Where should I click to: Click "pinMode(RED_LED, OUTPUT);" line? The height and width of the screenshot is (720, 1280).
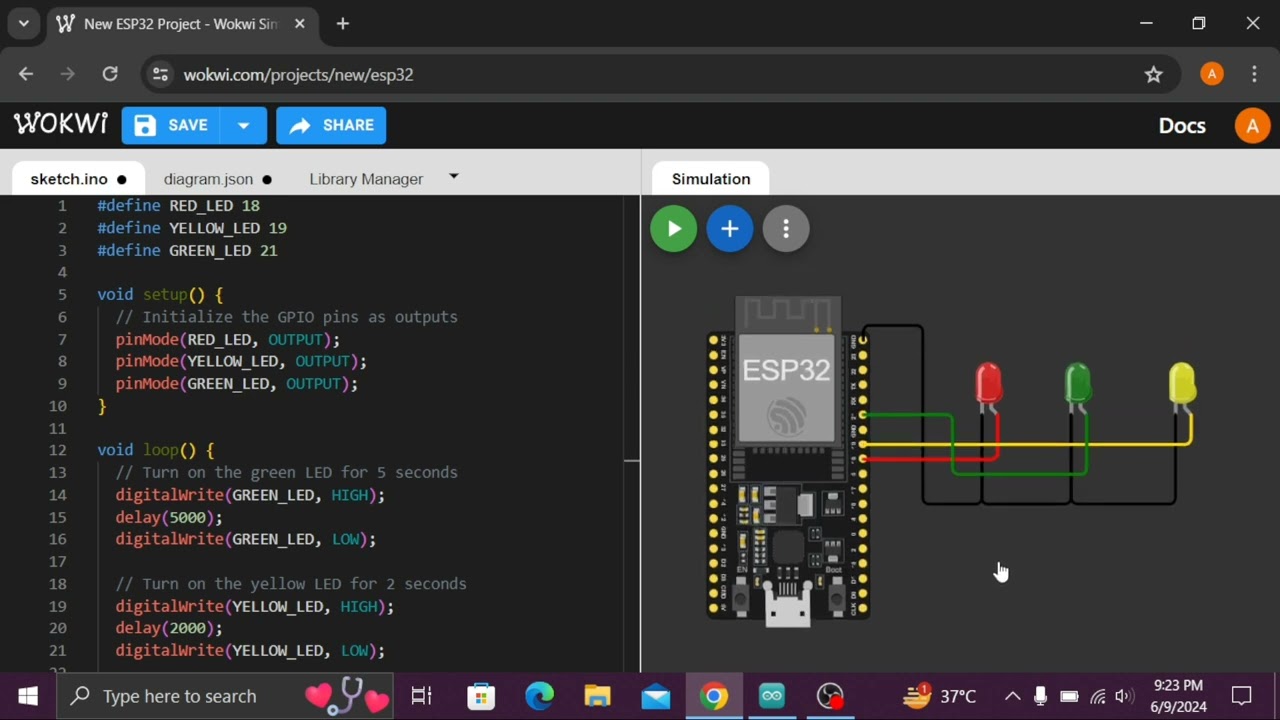(228, 339)
